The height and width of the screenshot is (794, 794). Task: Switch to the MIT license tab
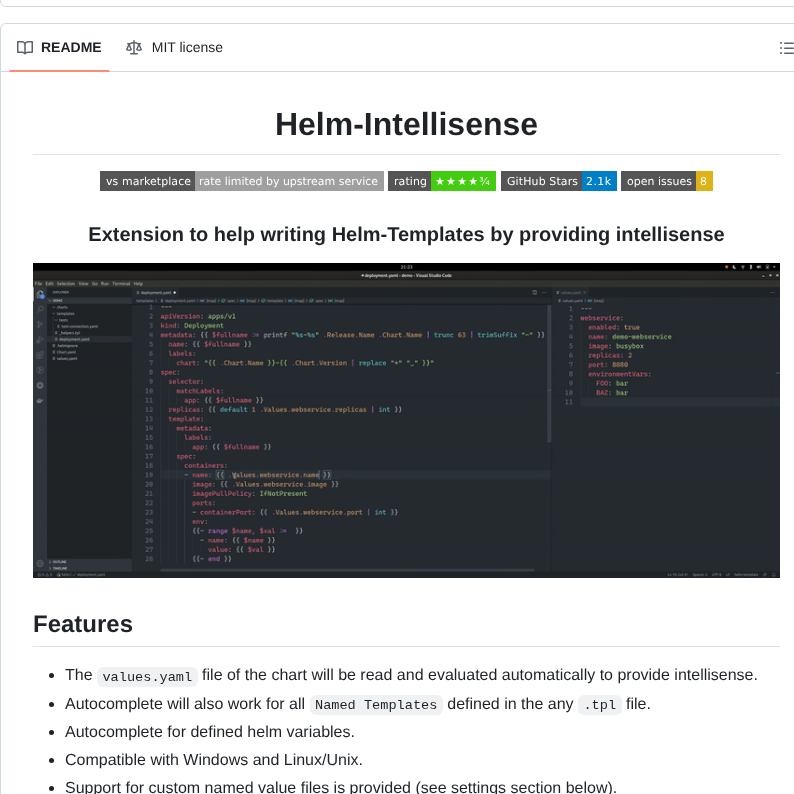click(x=174, y=48)
